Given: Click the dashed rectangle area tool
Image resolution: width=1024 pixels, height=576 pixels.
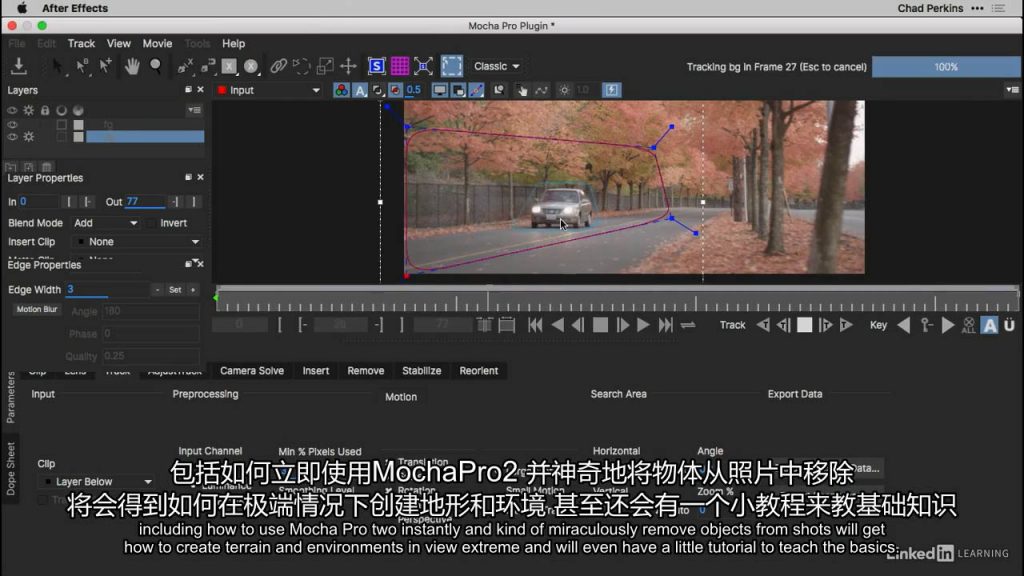Looking at the screenshot, I should coord(451,66).
